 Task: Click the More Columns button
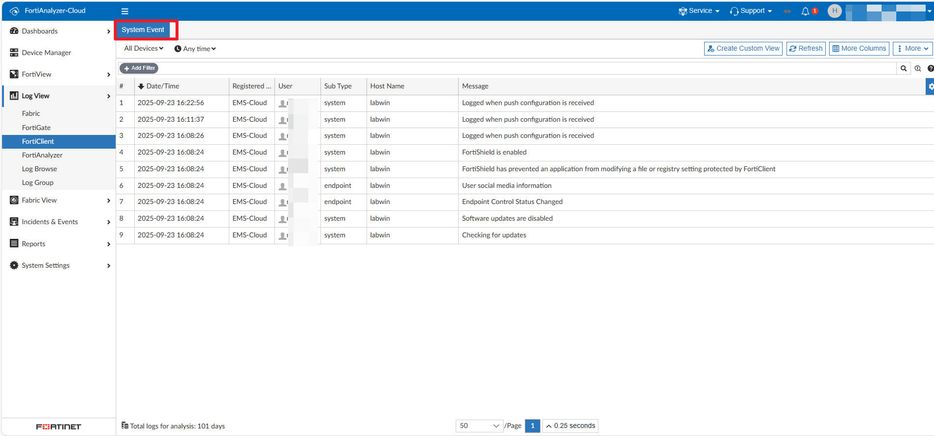[x=859, y=48]
